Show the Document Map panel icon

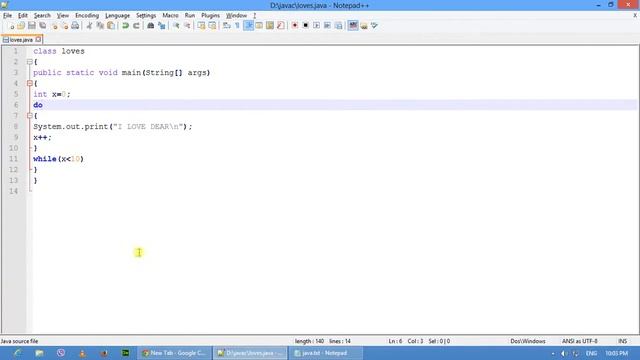[270, 26]
